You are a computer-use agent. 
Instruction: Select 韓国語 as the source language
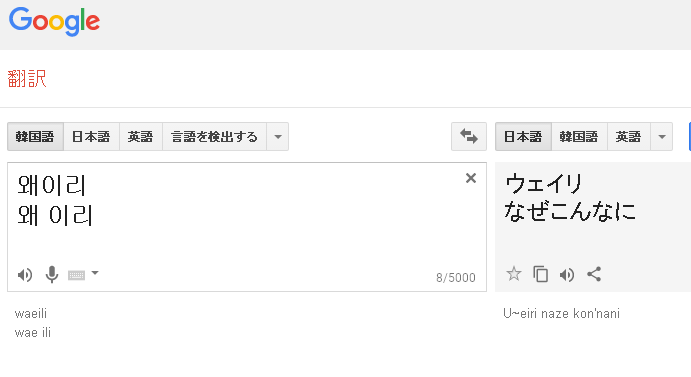[x=35, y=137]
